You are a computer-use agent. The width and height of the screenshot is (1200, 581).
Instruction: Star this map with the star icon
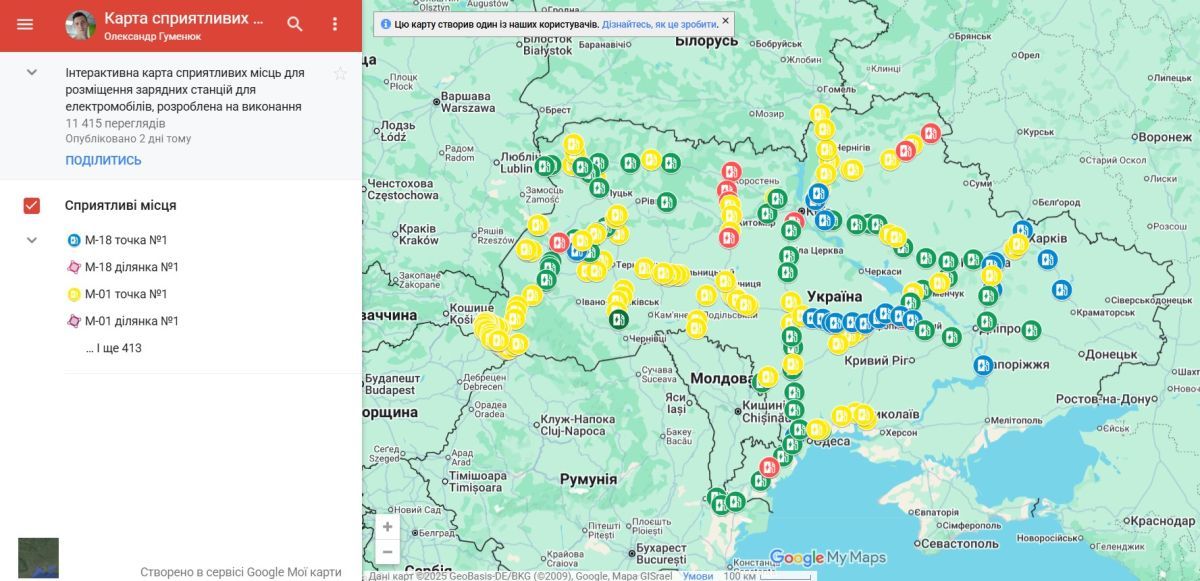pos(340,73)
